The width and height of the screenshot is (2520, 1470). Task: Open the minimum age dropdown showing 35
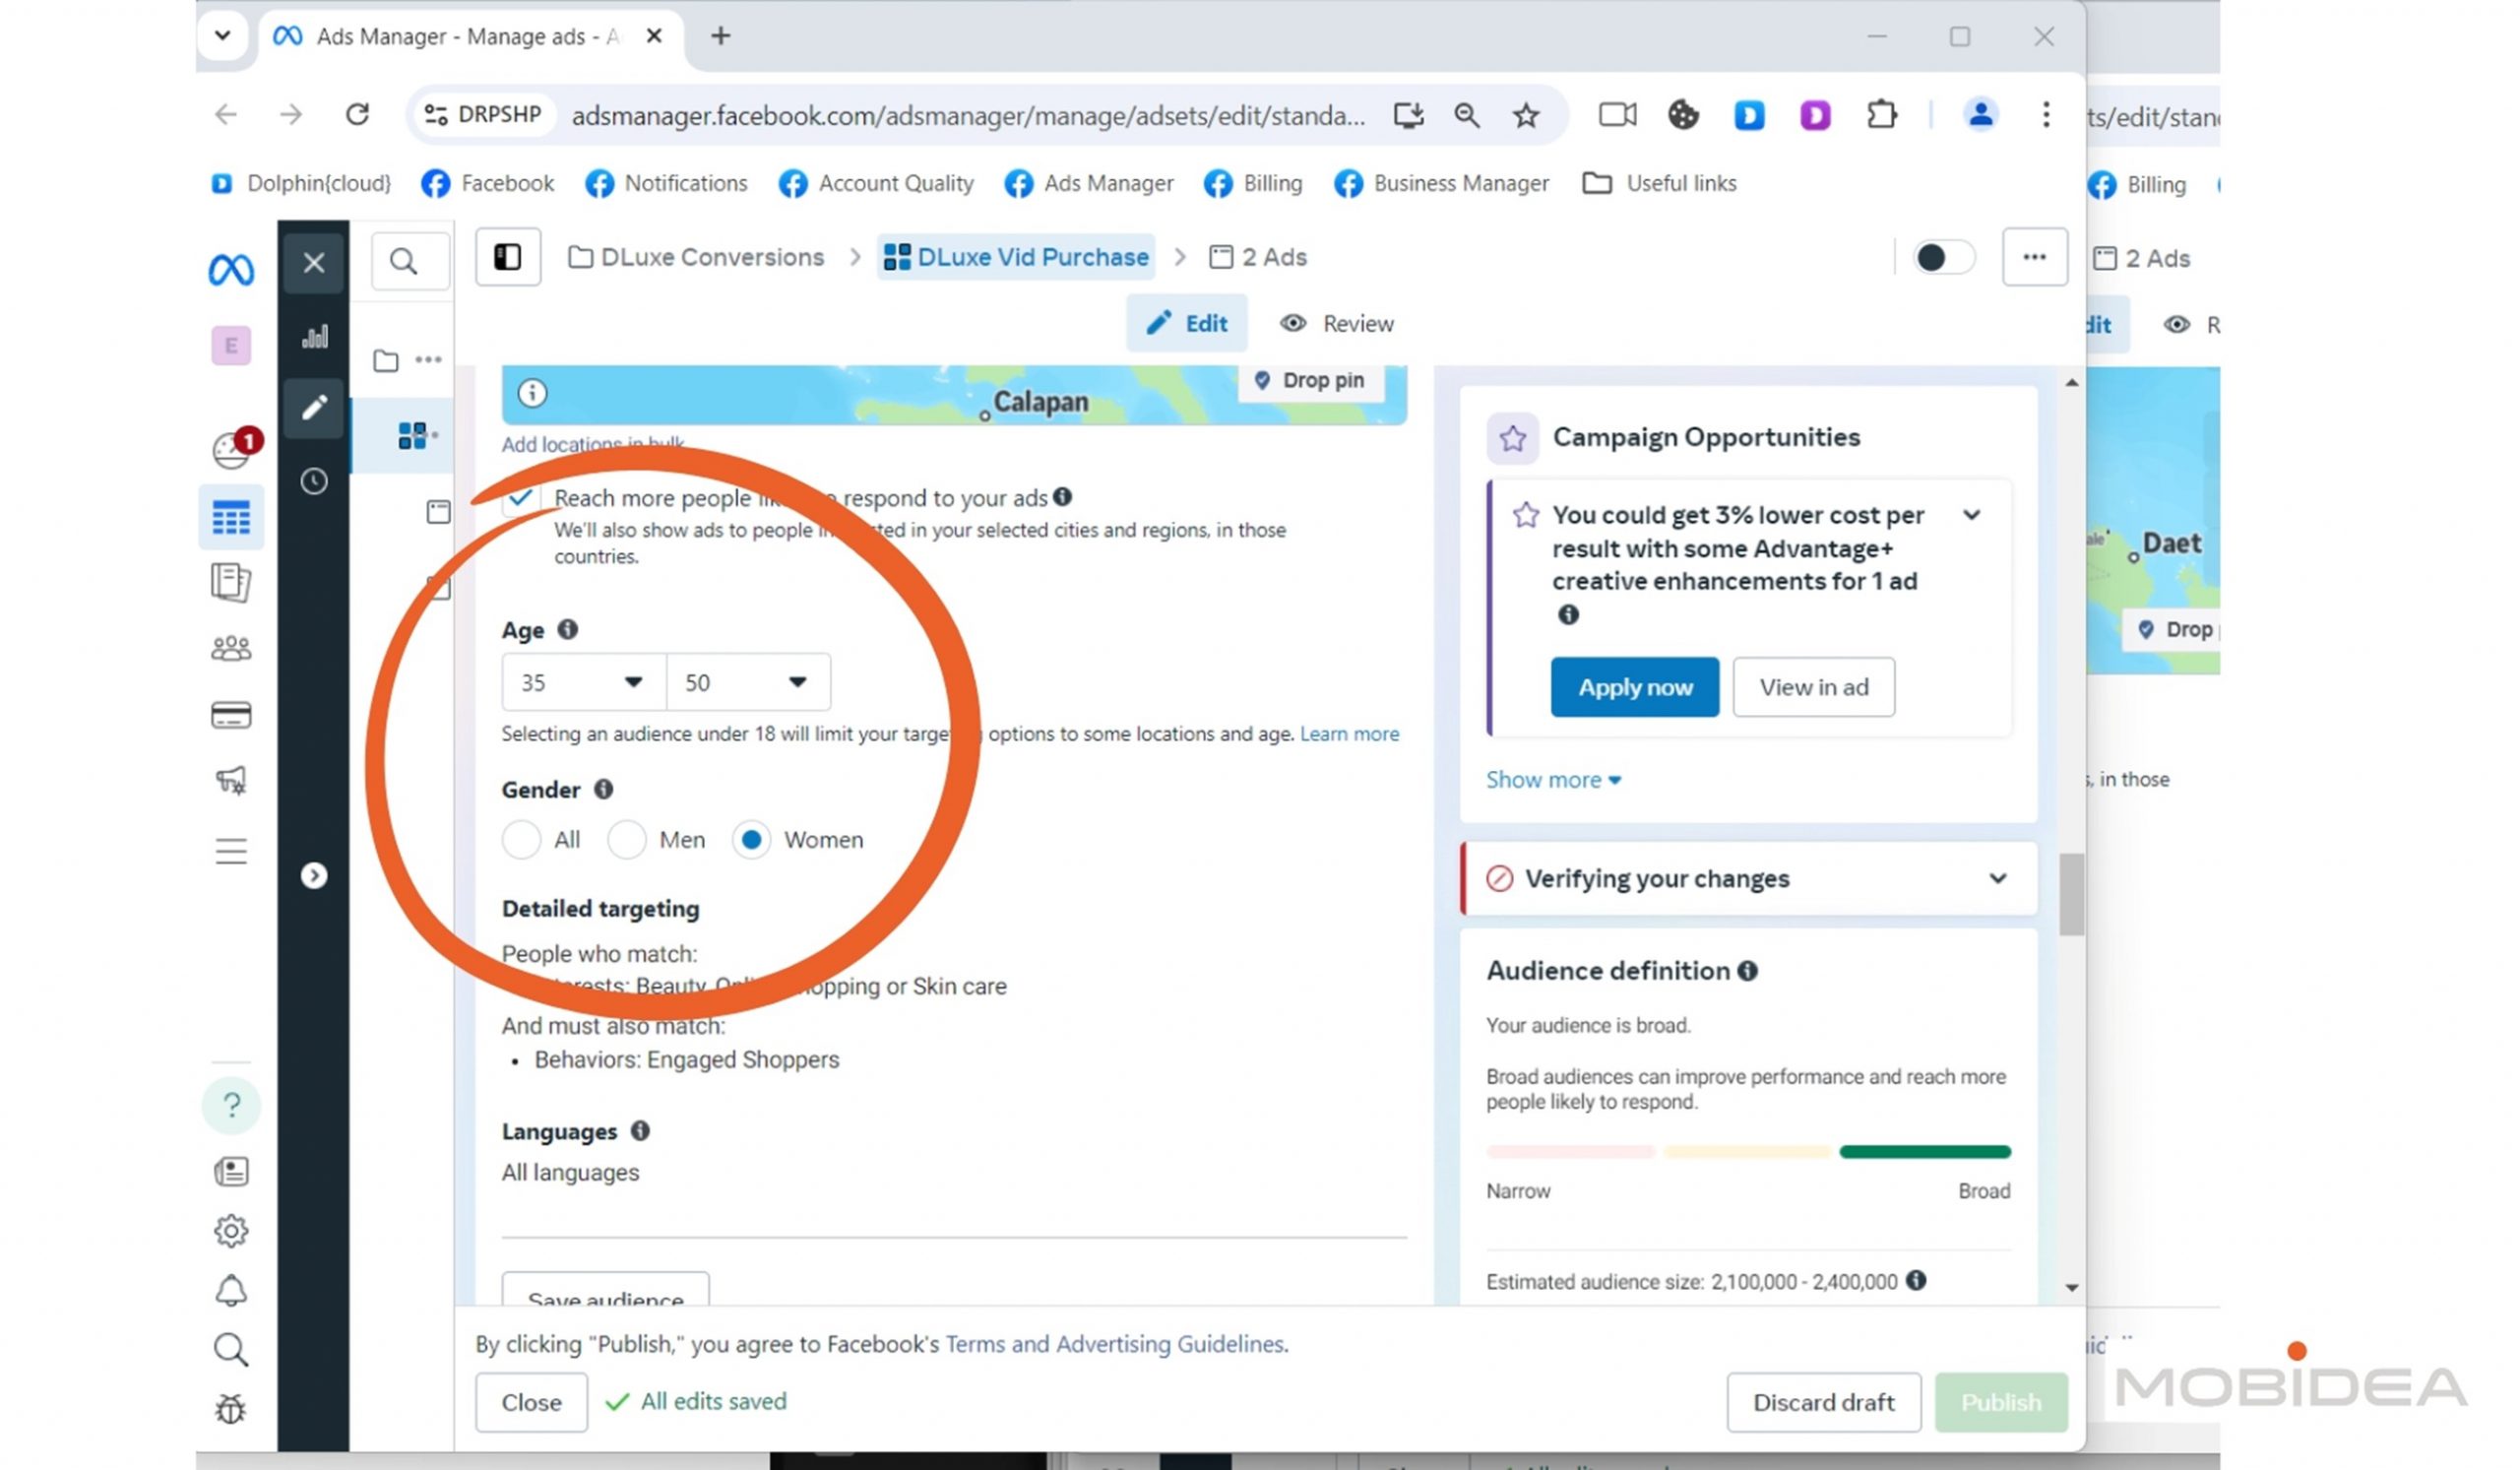[x=584, y=683]
